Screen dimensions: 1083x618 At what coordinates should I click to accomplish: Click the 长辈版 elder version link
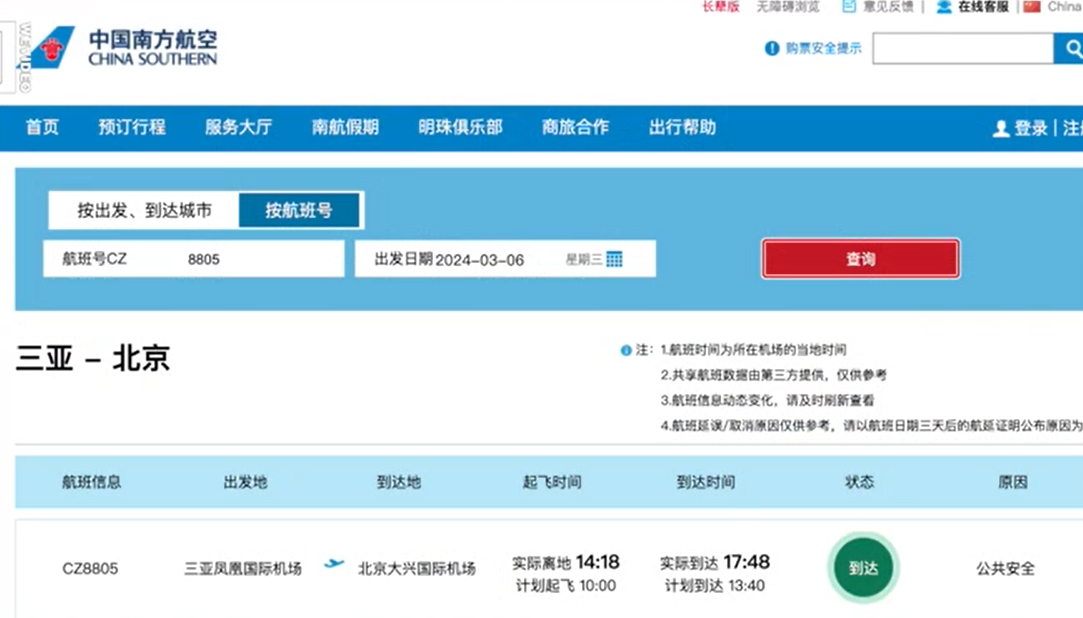click(722, 7)
